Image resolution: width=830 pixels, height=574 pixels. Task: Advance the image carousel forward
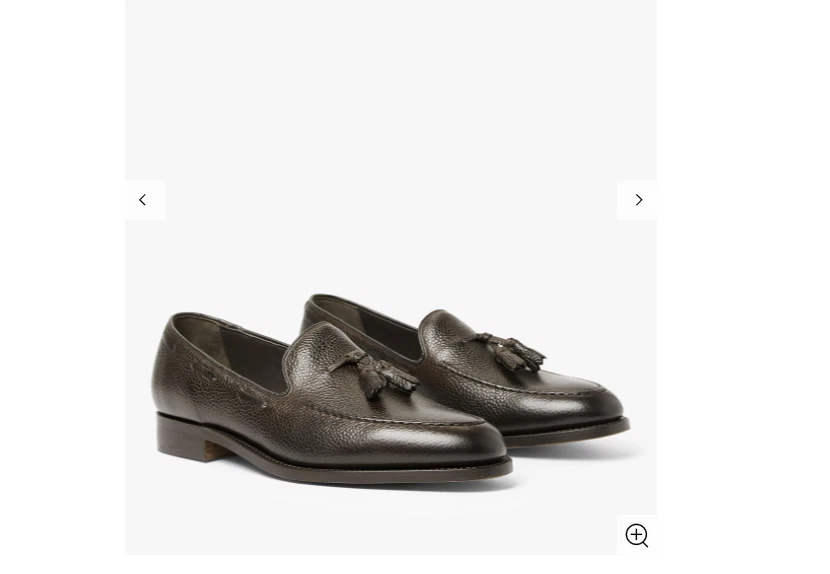[x=637, y=200]
